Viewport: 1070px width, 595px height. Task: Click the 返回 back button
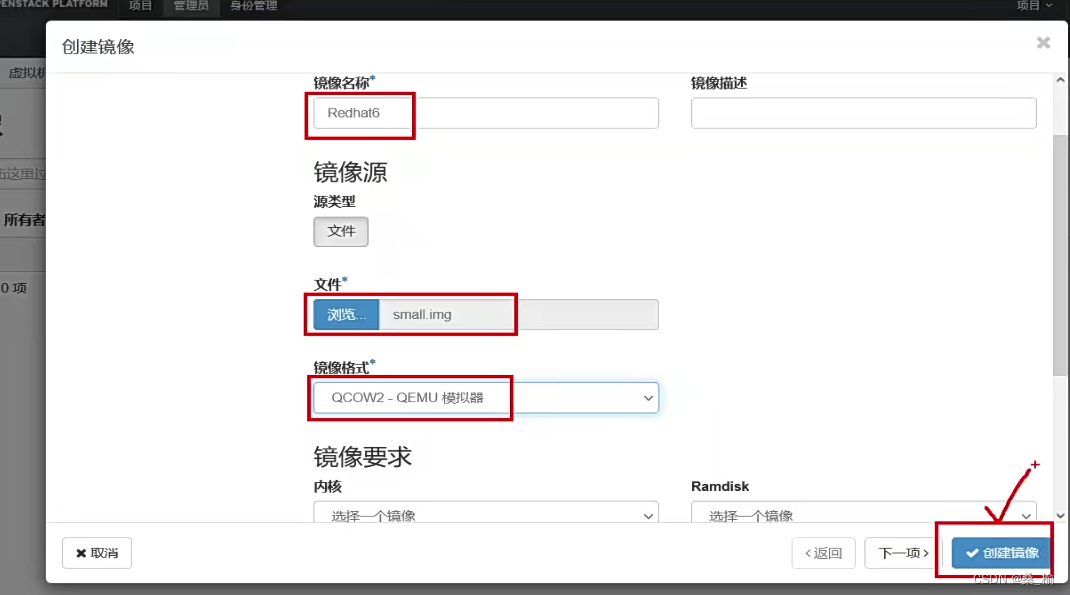point(824,553)
